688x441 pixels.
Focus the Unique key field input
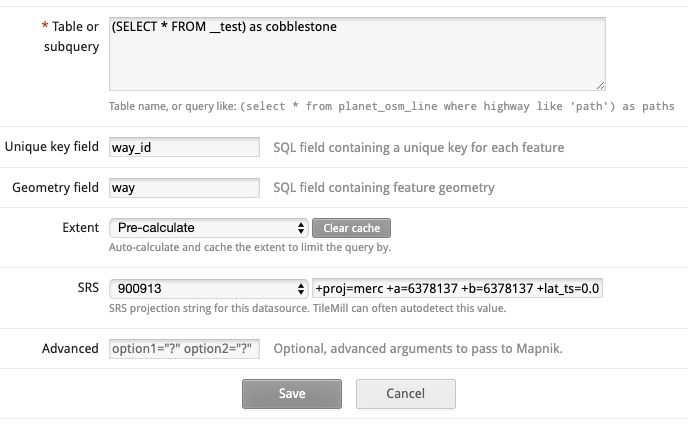pyautogui.click(x=184, y=148)
